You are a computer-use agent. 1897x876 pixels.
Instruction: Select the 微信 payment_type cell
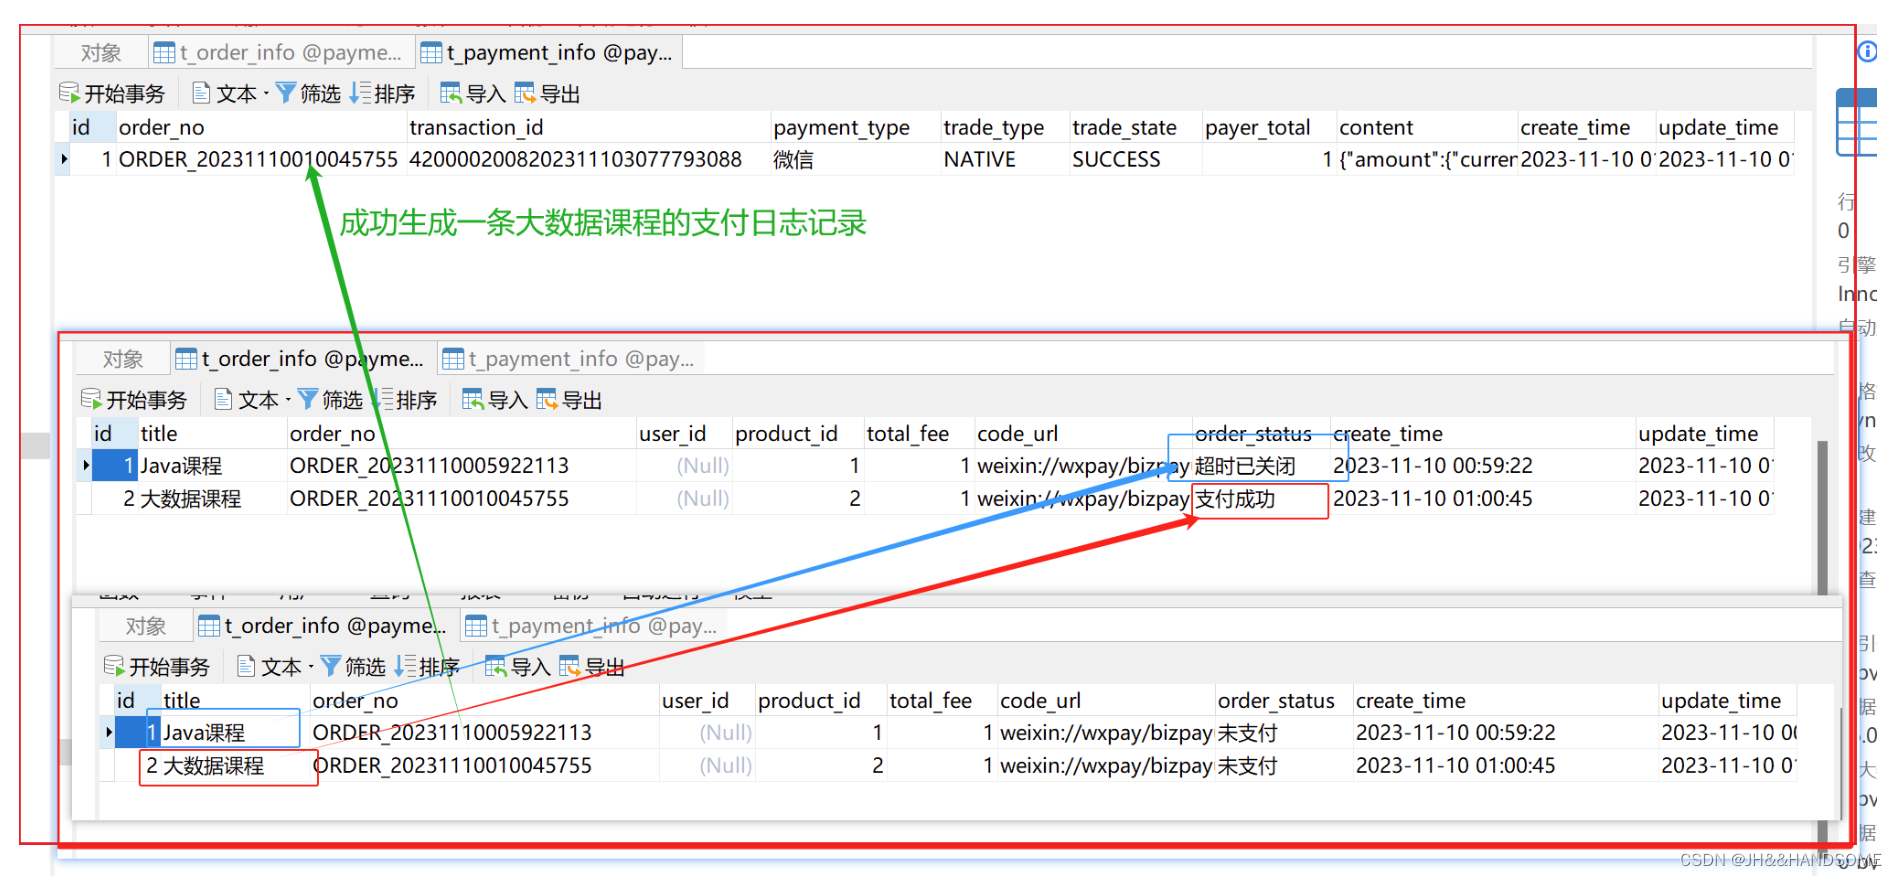point(854,159)
